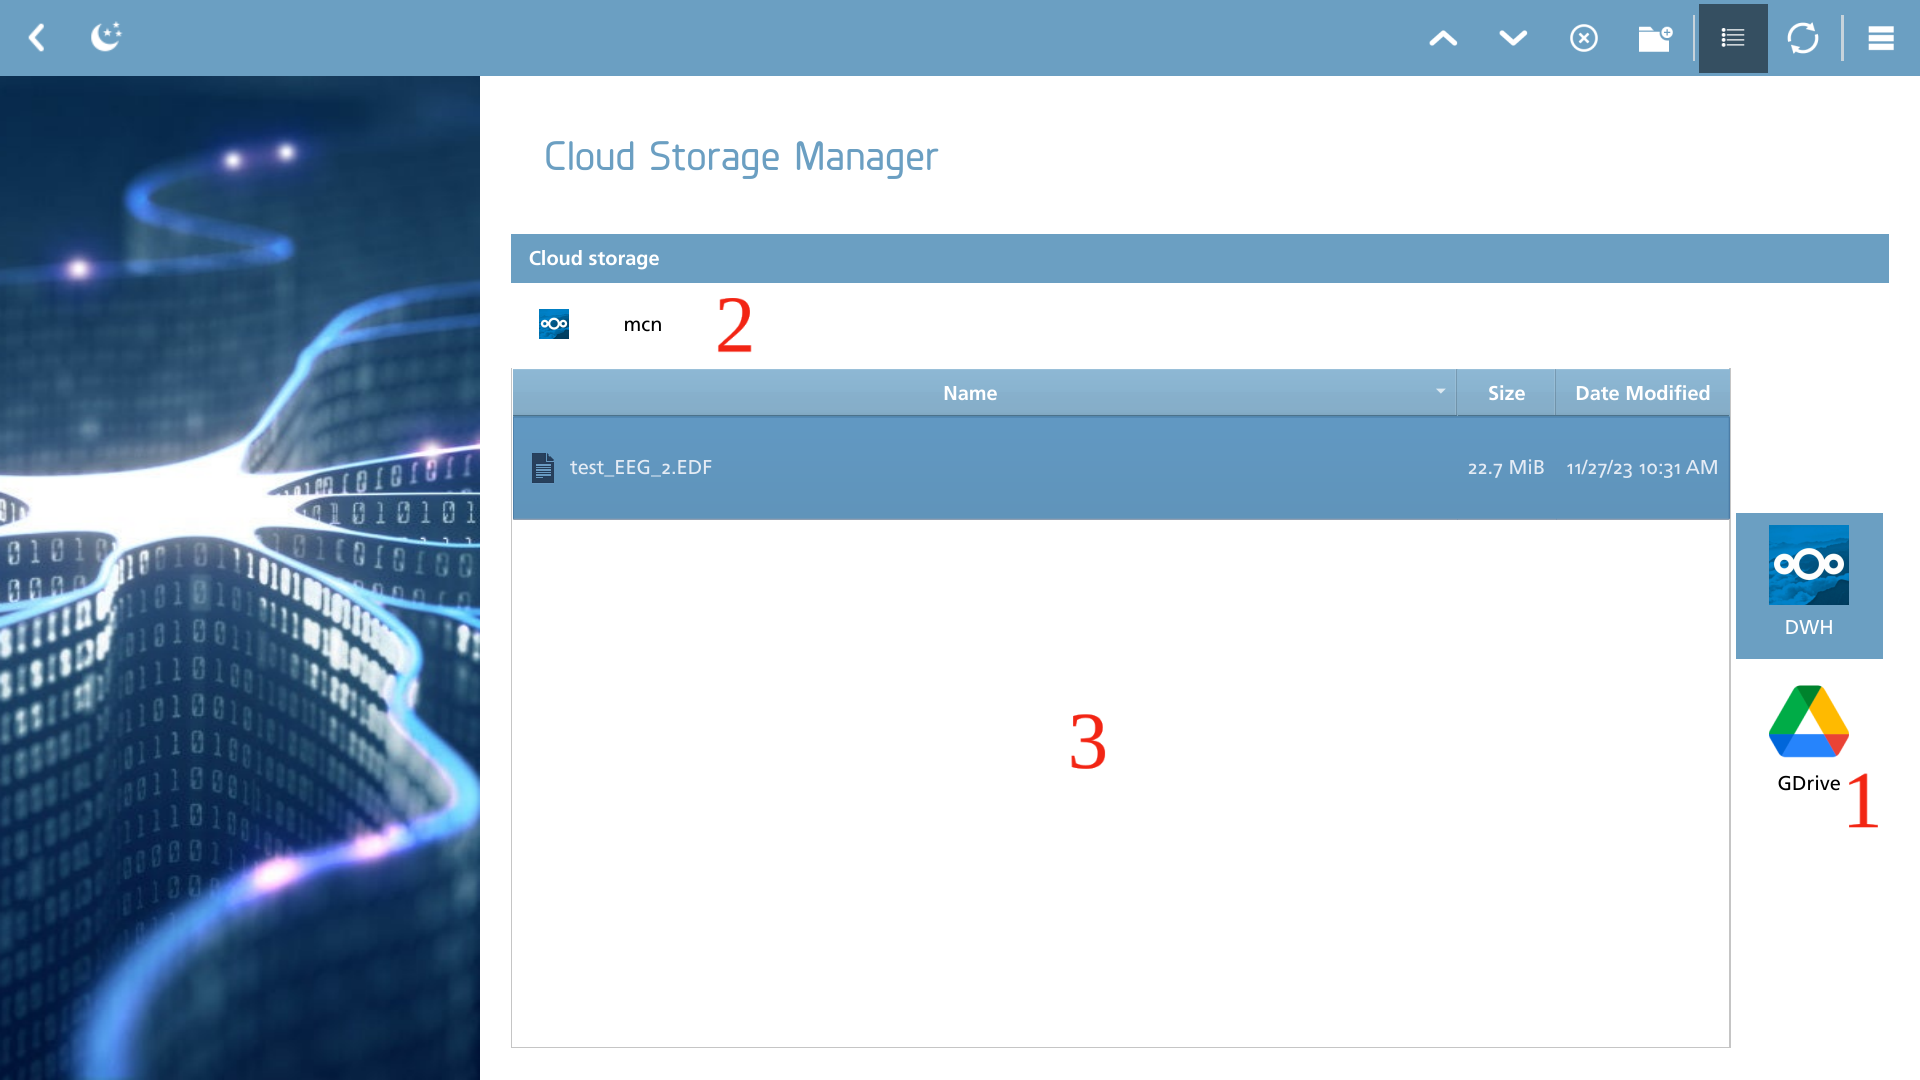Click the small Nextcloud icon beside mcn
1920x1080 pixels.
[554, 324]
